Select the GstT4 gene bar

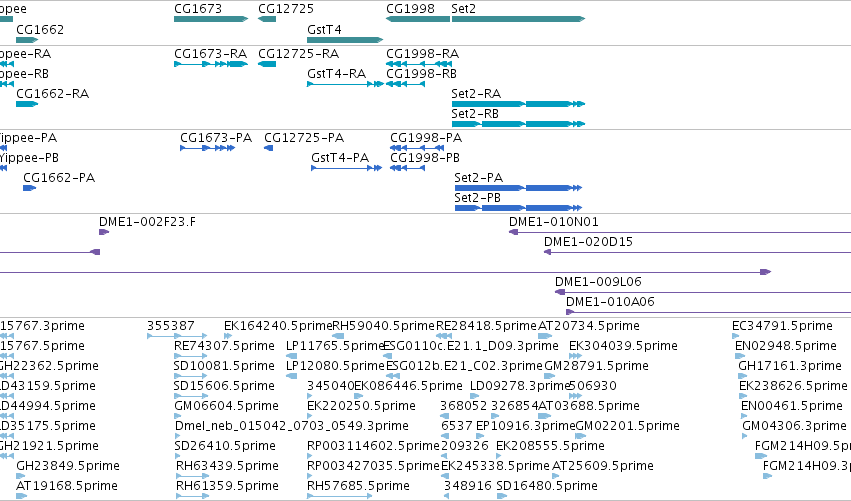pyautogui.click(x=345, y=40)
